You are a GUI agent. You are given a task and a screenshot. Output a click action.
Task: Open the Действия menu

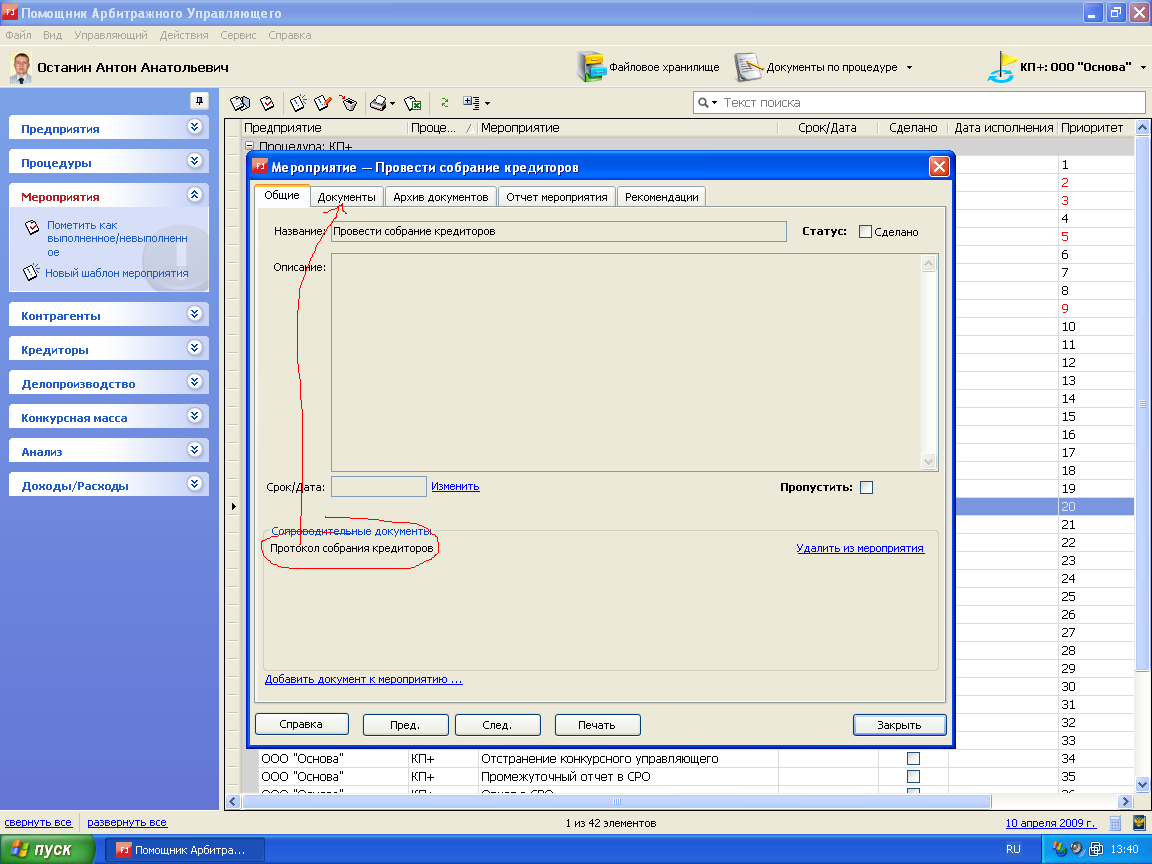tap(184, 35)
